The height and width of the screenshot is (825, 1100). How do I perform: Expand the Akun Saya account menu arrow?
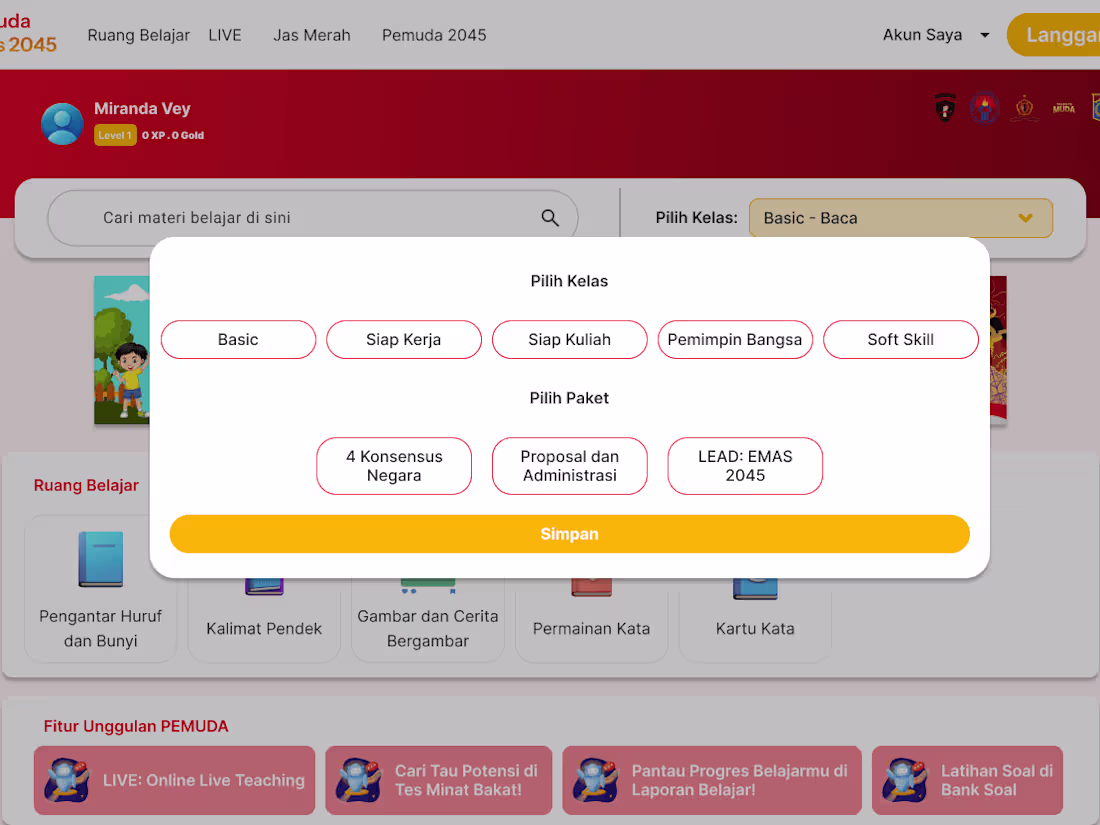click(985, 35)
